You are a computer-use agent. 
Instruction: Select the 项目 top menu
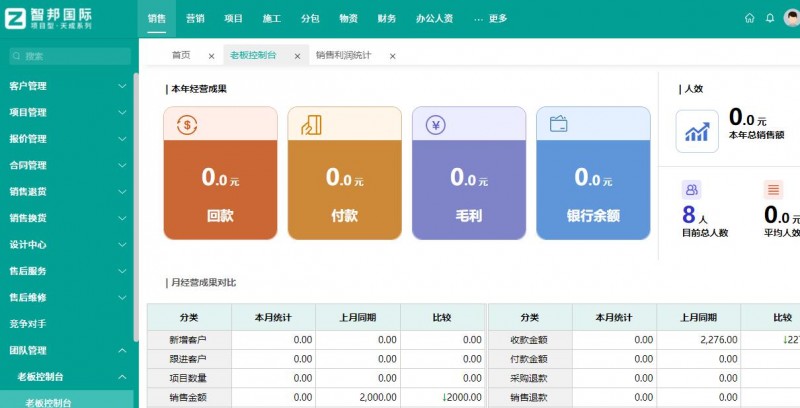click(x=233, y=18)
